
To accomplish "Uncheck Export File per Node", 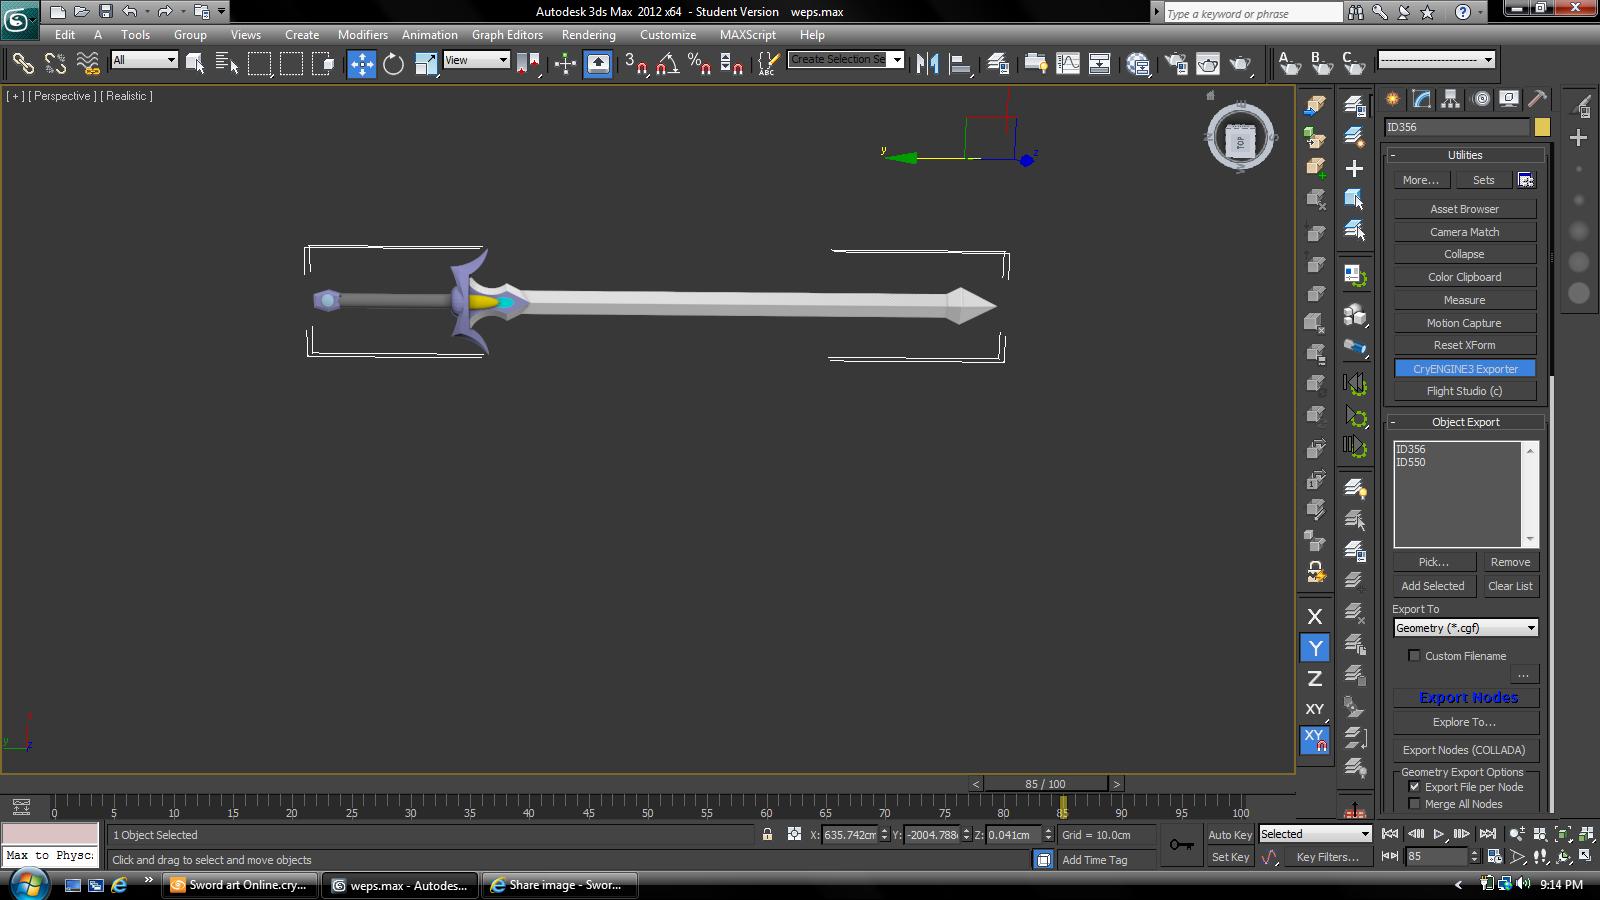I will [x=1414, y=787].
